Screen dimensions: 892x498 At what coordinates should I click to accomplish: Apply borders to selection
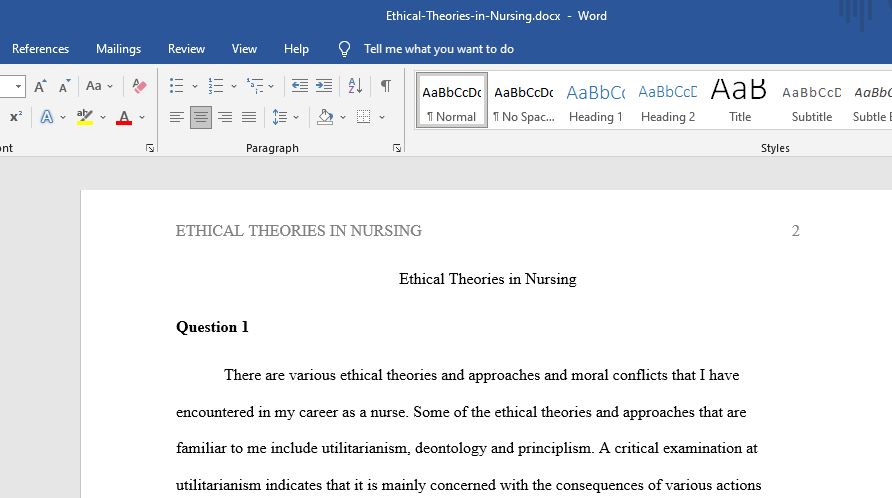point(364,117)
